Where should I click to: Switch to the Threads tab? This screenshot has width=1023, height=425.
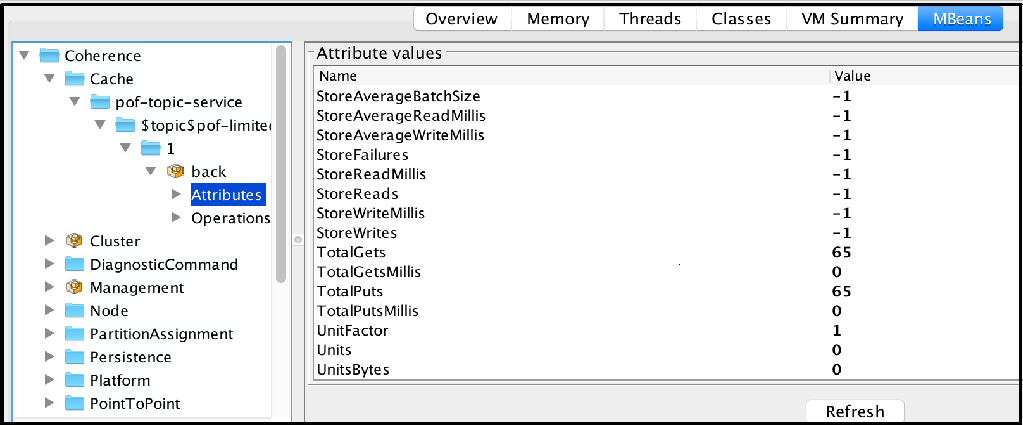650,19
